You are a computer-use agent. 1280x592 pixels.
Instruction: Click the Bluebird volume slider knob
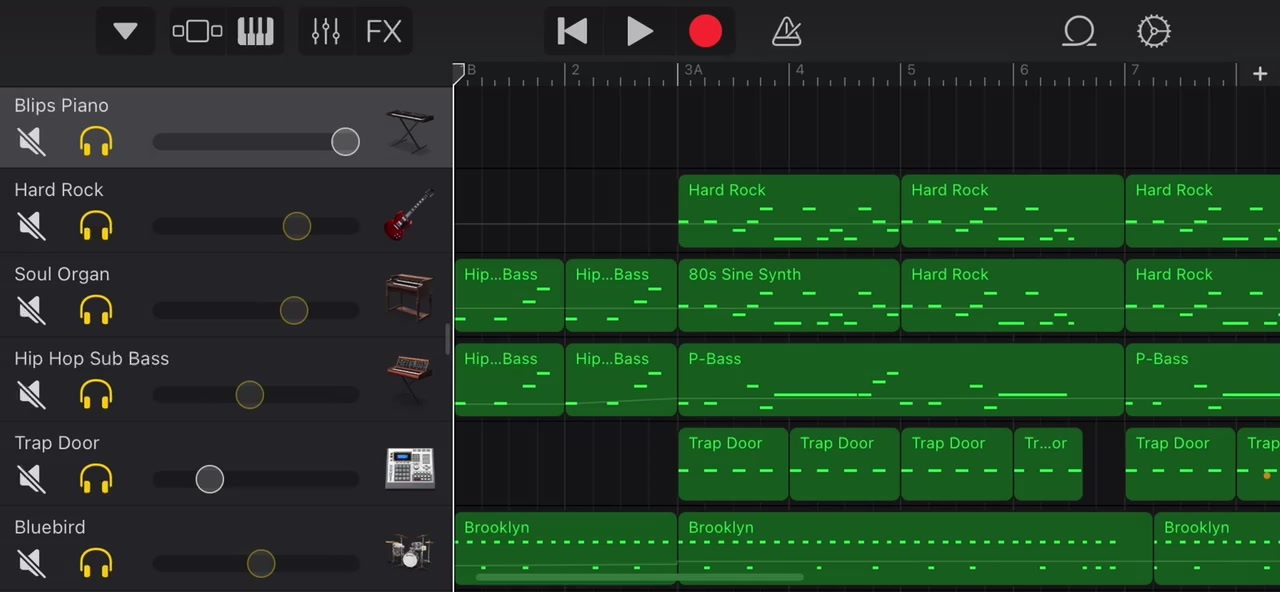pyautogui.click(x=261, y=563)
